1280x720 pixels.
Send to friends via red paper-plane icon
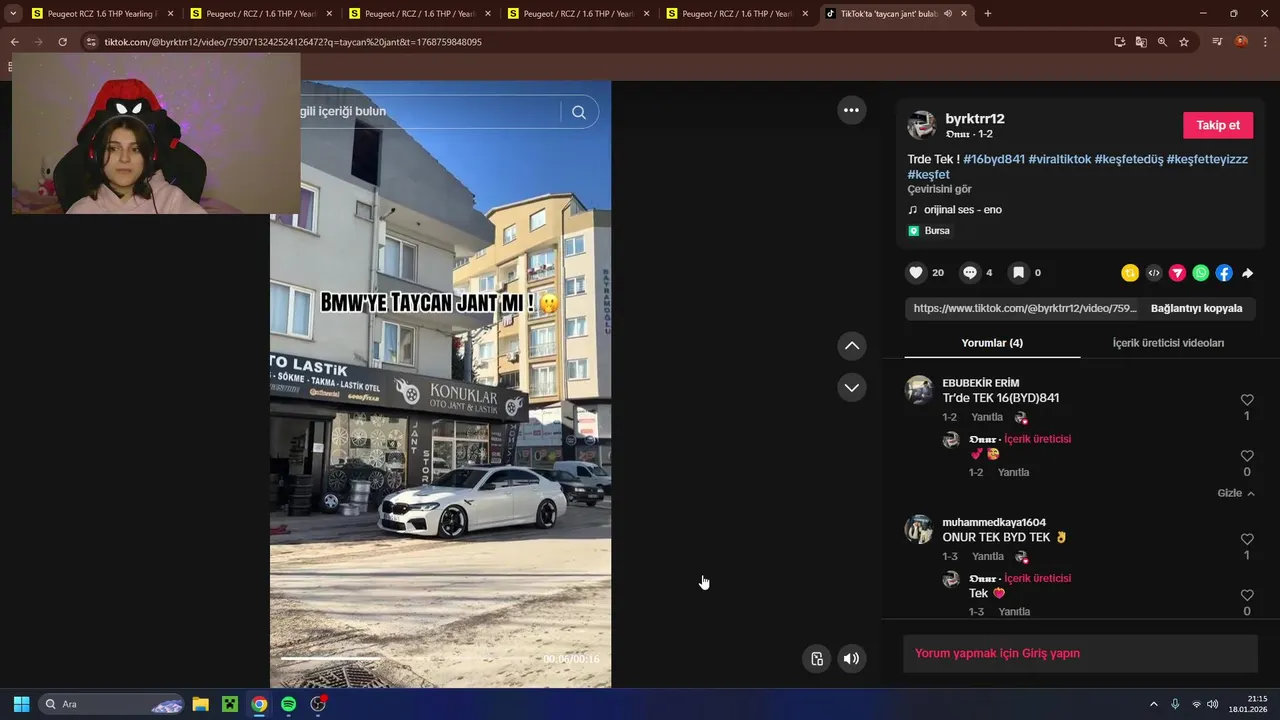point(1177,273)
